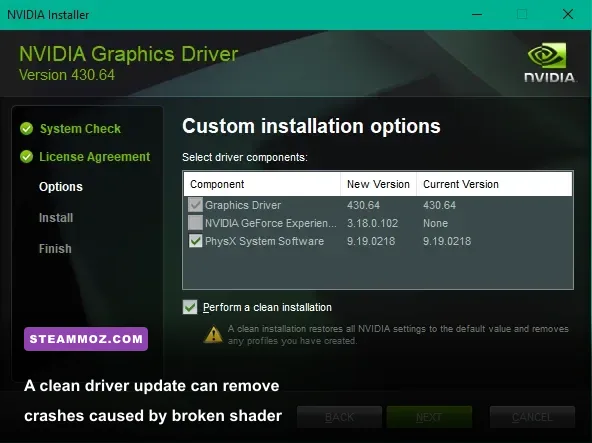592x443 pixels.
Task: Click the System Check green checkmark icon
Action: tap(26, 129)
